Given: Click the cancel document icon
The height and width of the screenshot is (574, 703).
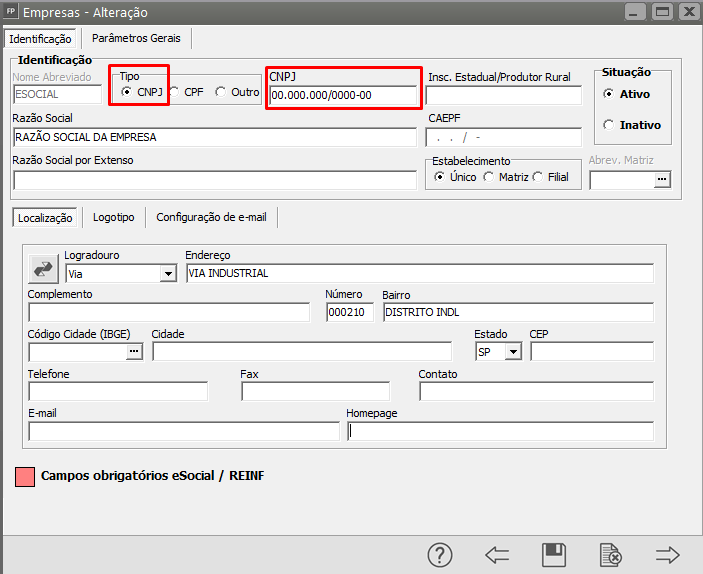Looking at the screenshot, I should 610,554.
